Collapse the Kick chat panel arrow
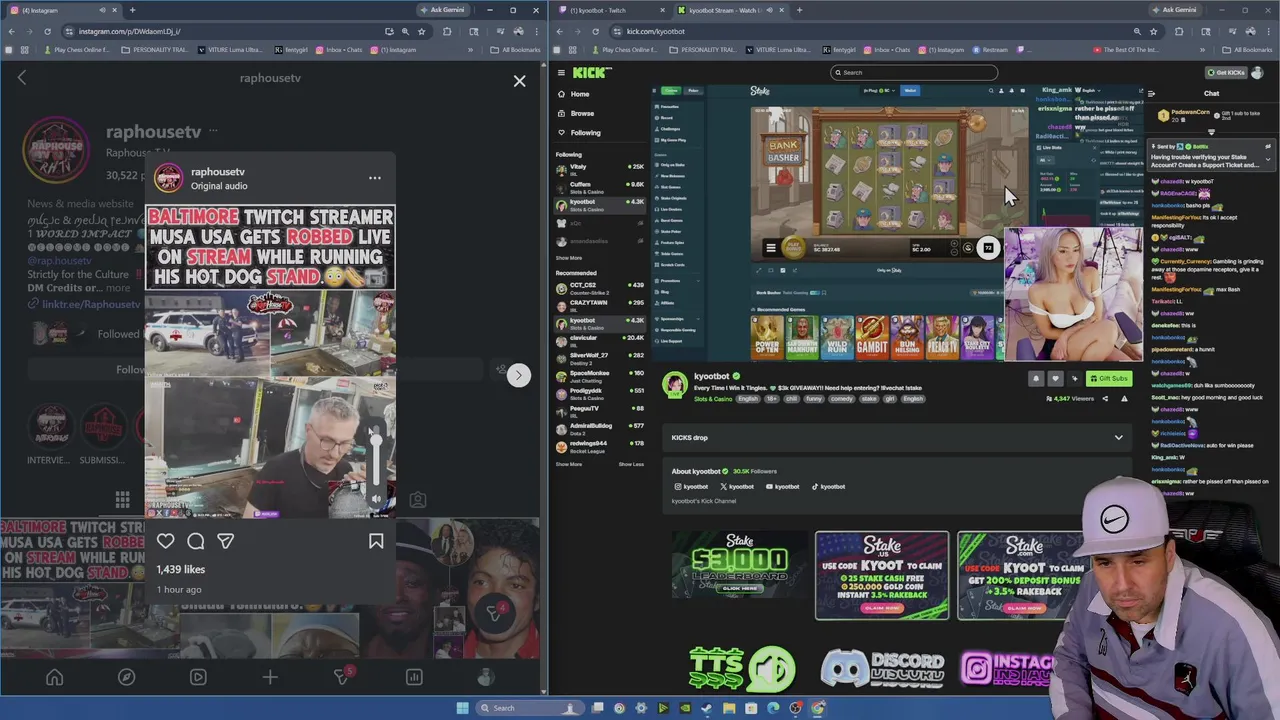This screenshot has height=720, width=1280. [x=1152, y=94]
